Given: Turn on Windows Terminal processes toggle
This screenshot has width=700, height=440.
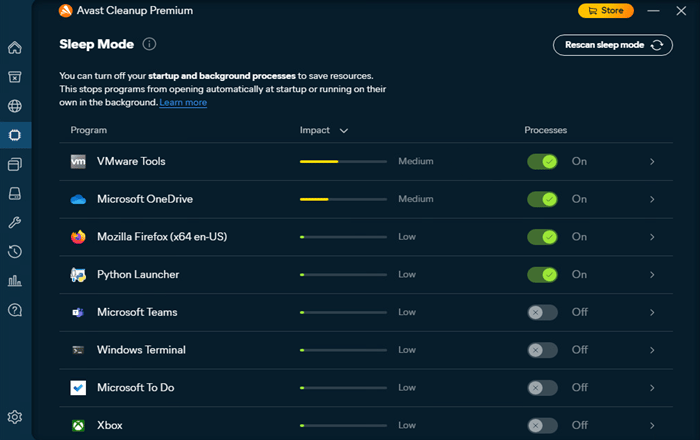Looking at the screenshot, I should (x=542, y=350).
